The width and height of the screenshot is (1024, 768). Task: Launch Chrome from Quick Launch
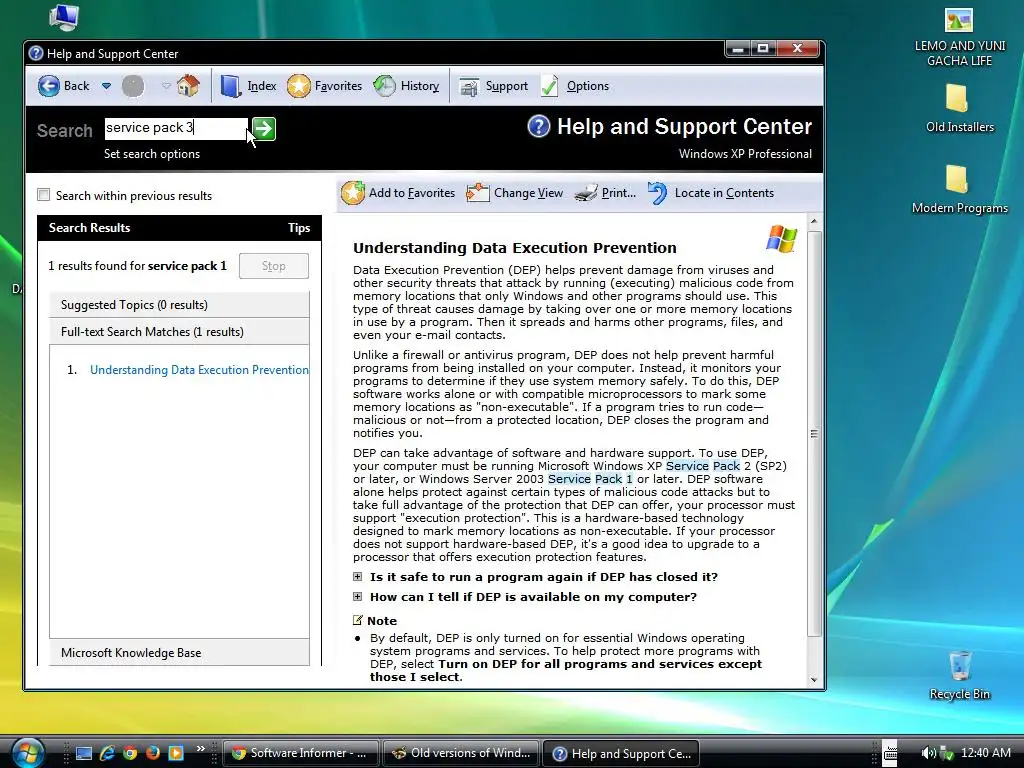tap(130, 753)
